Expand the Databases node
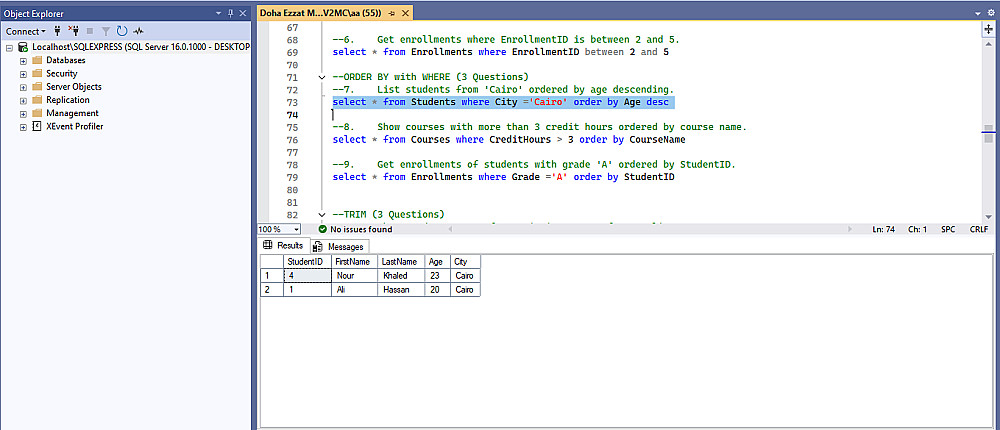Viewport: 1000px width, 430px height. (23, 60)
